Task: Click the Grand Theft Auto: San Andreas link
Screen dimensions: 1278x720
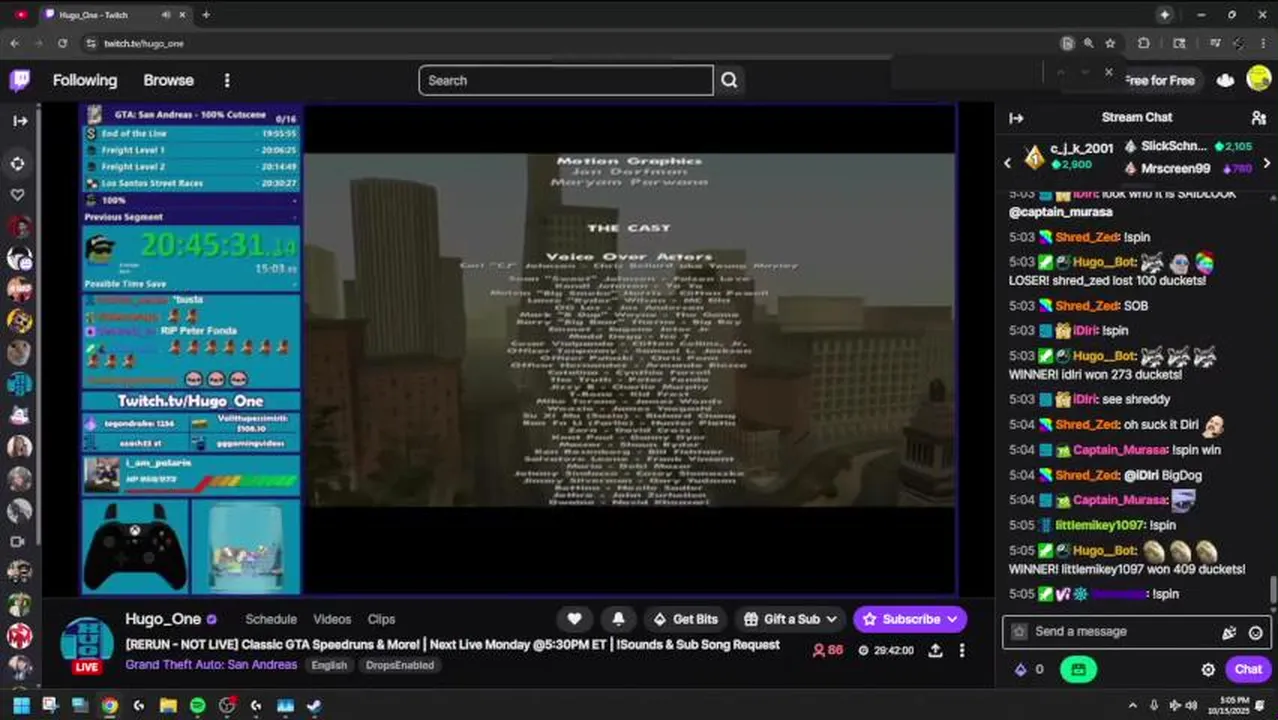Action: click(211, 664)
